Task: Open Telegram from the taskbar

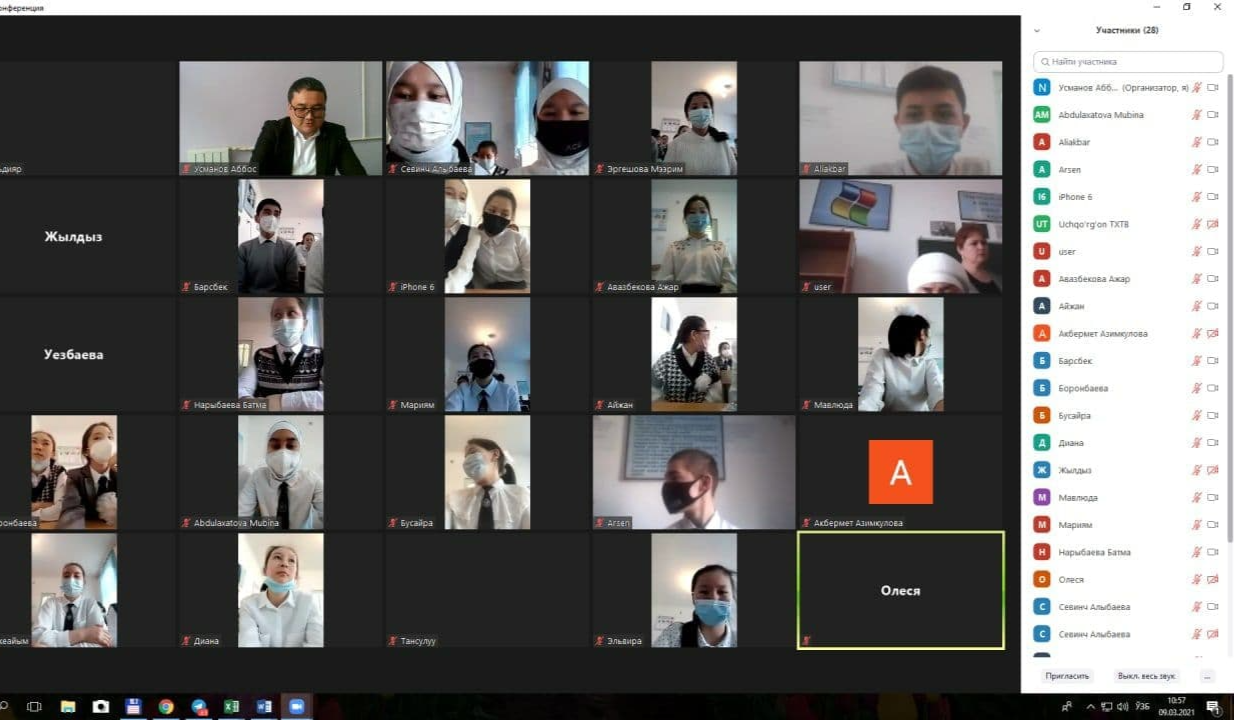Action: [x=199, y=706]
